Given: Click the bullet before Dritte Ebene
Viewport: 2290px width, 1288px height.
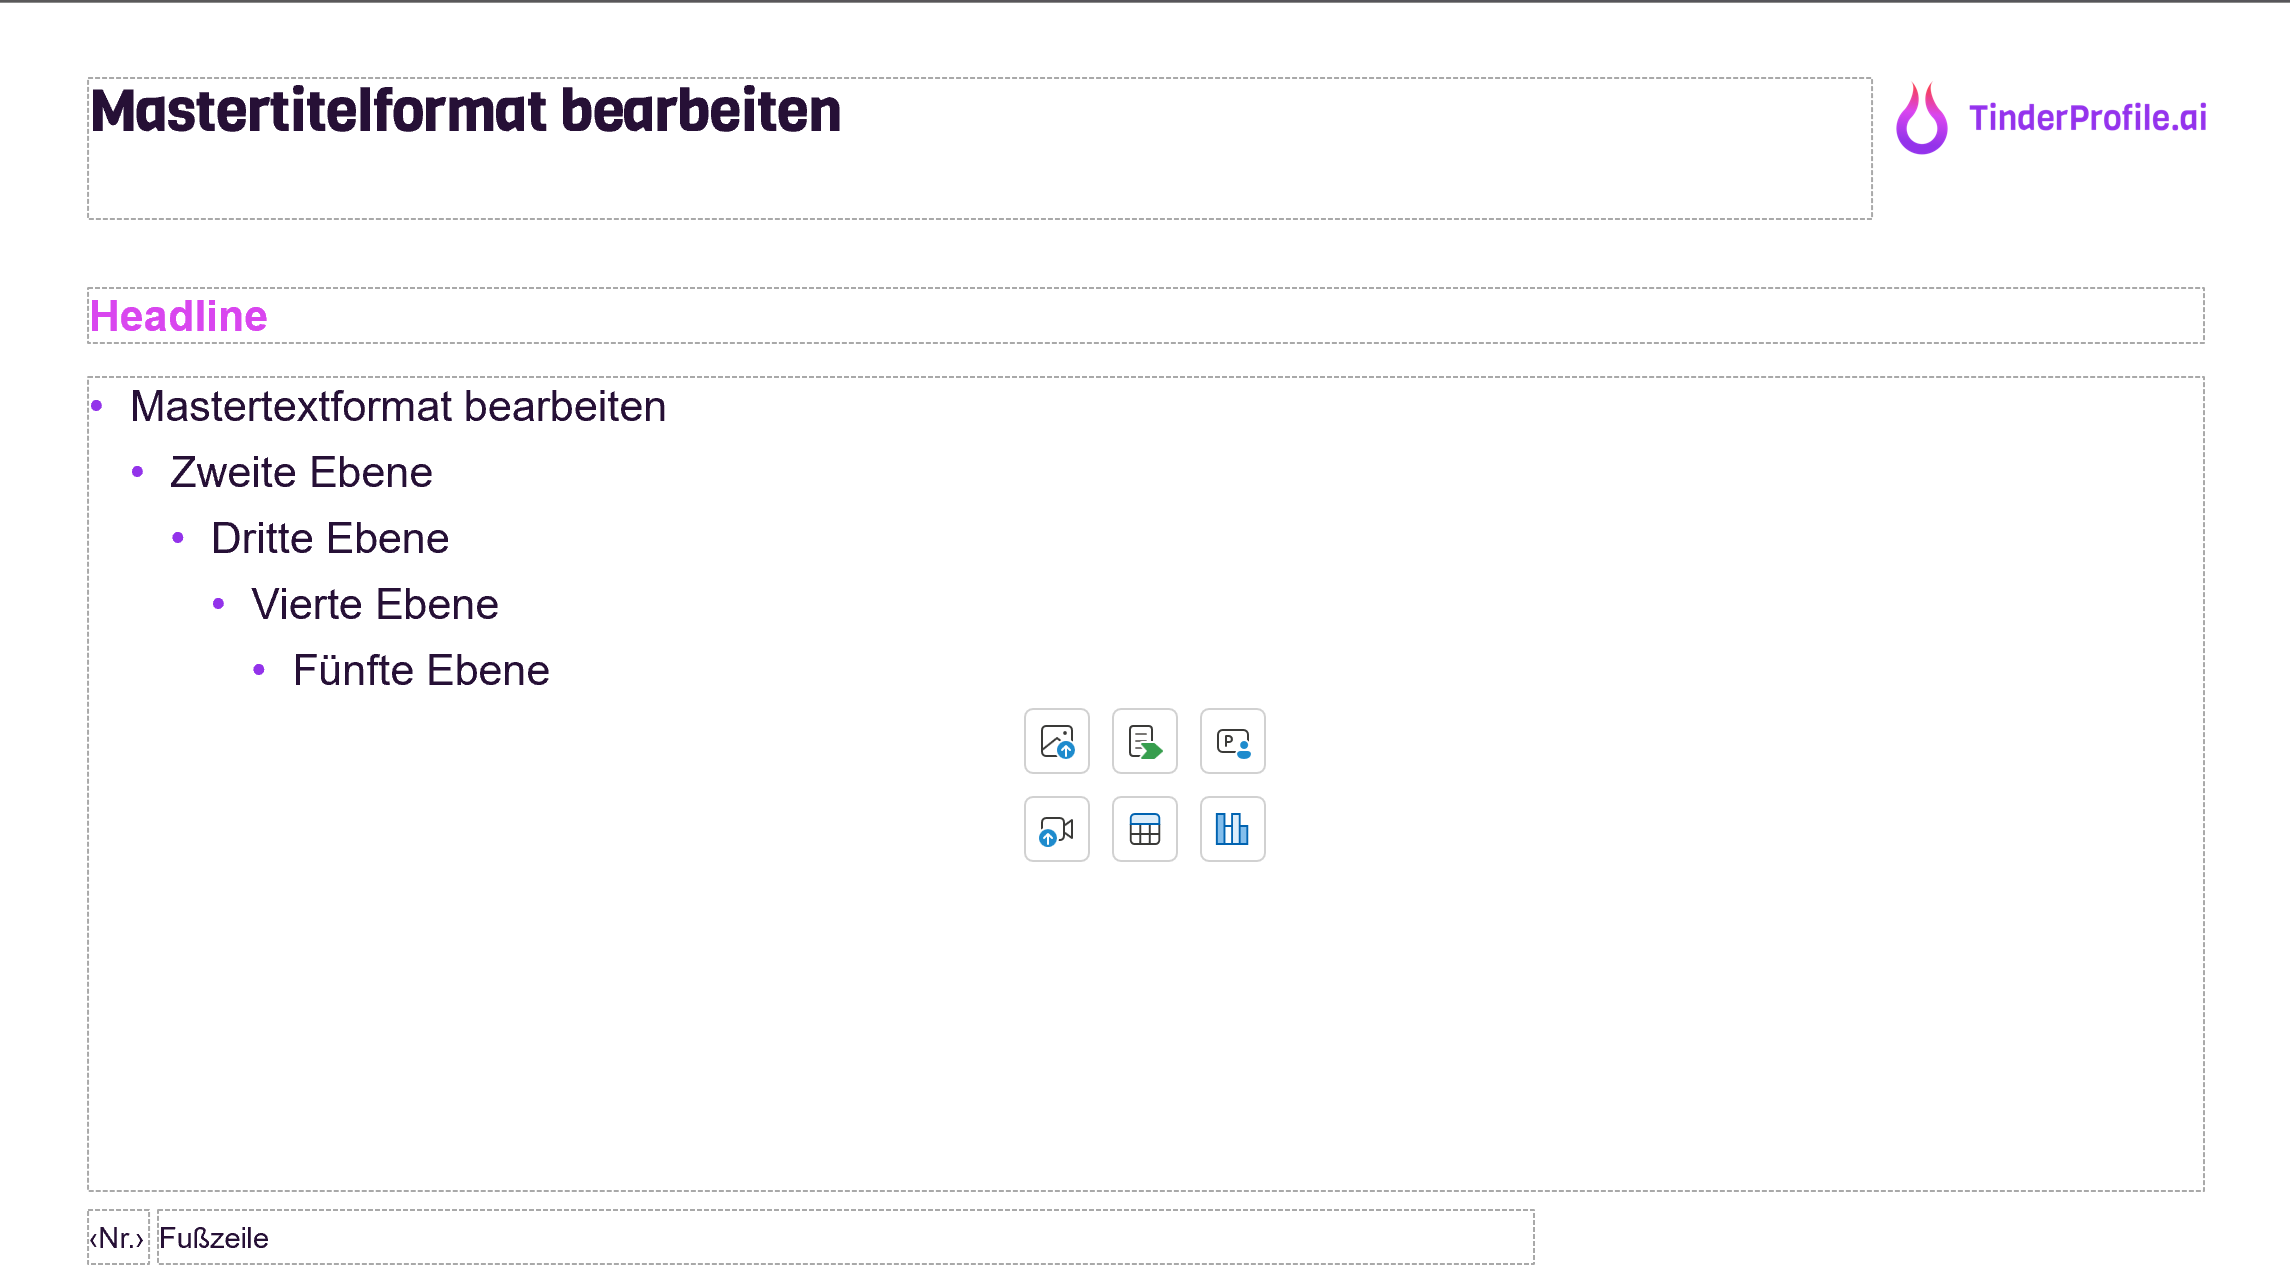Looking at the screenshot, I should coord(178,538).
